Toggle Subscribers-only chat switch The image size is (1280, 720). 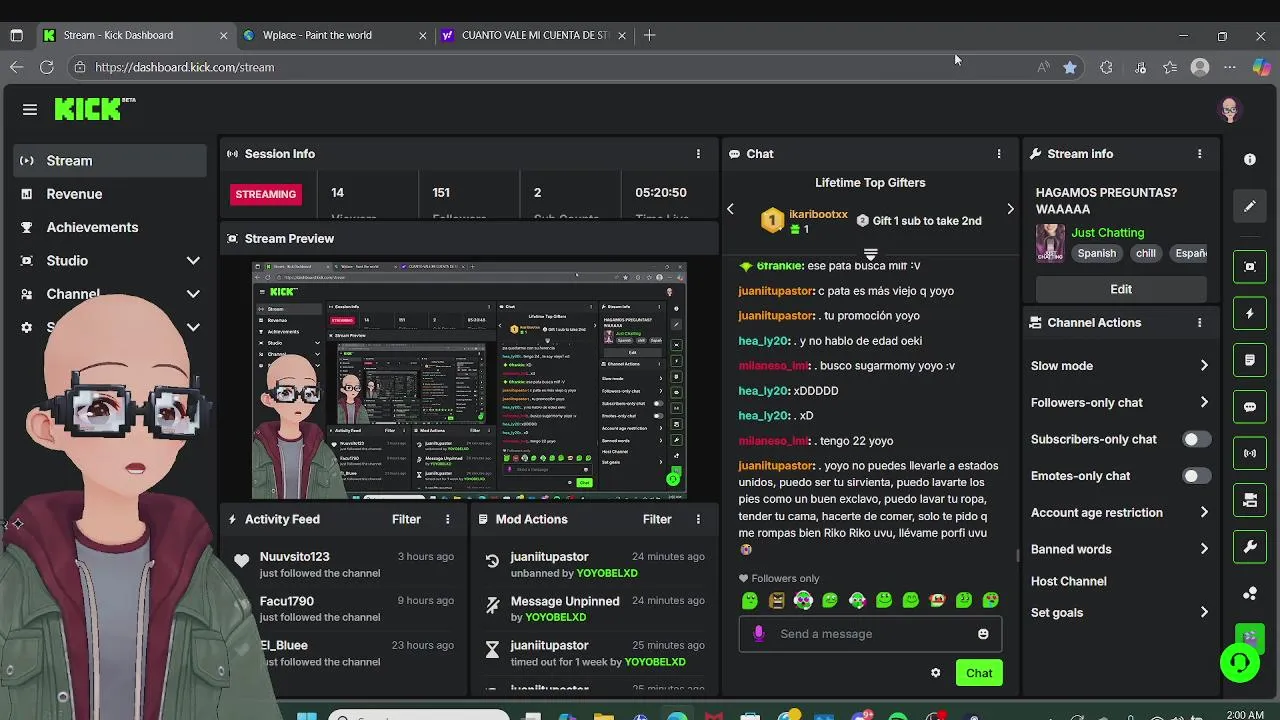pyautogui.click(x=1196, y=439)
